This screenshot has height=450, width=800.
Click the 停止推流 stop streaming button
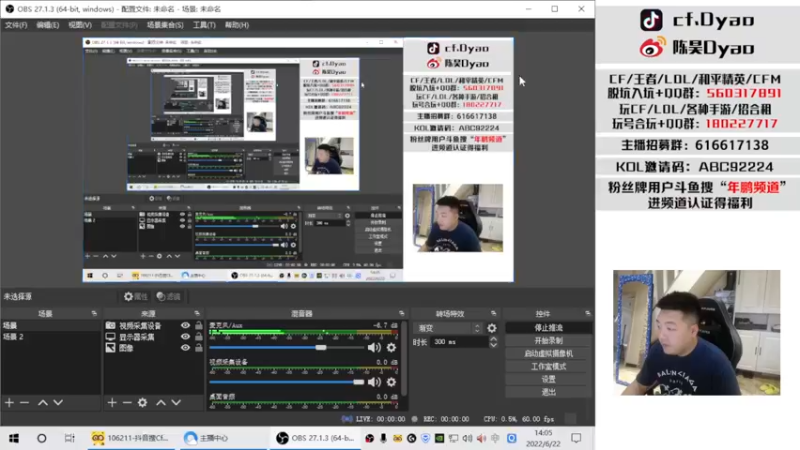click(548, 328)
